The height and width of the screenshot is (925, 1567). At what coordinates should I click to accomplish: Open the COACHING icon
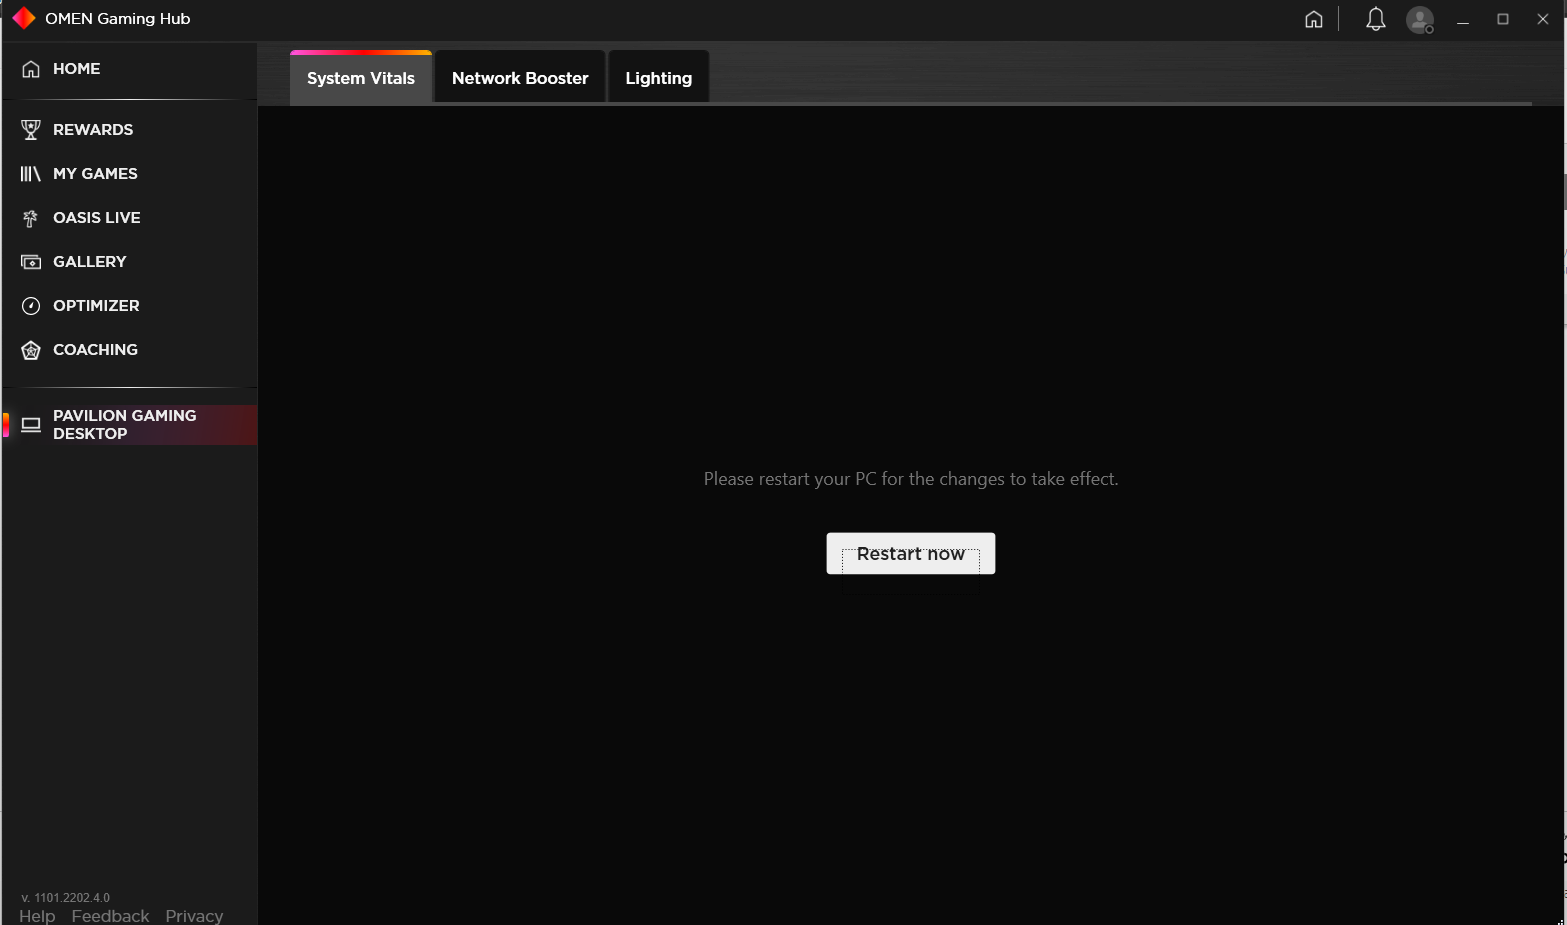(30, 349)
